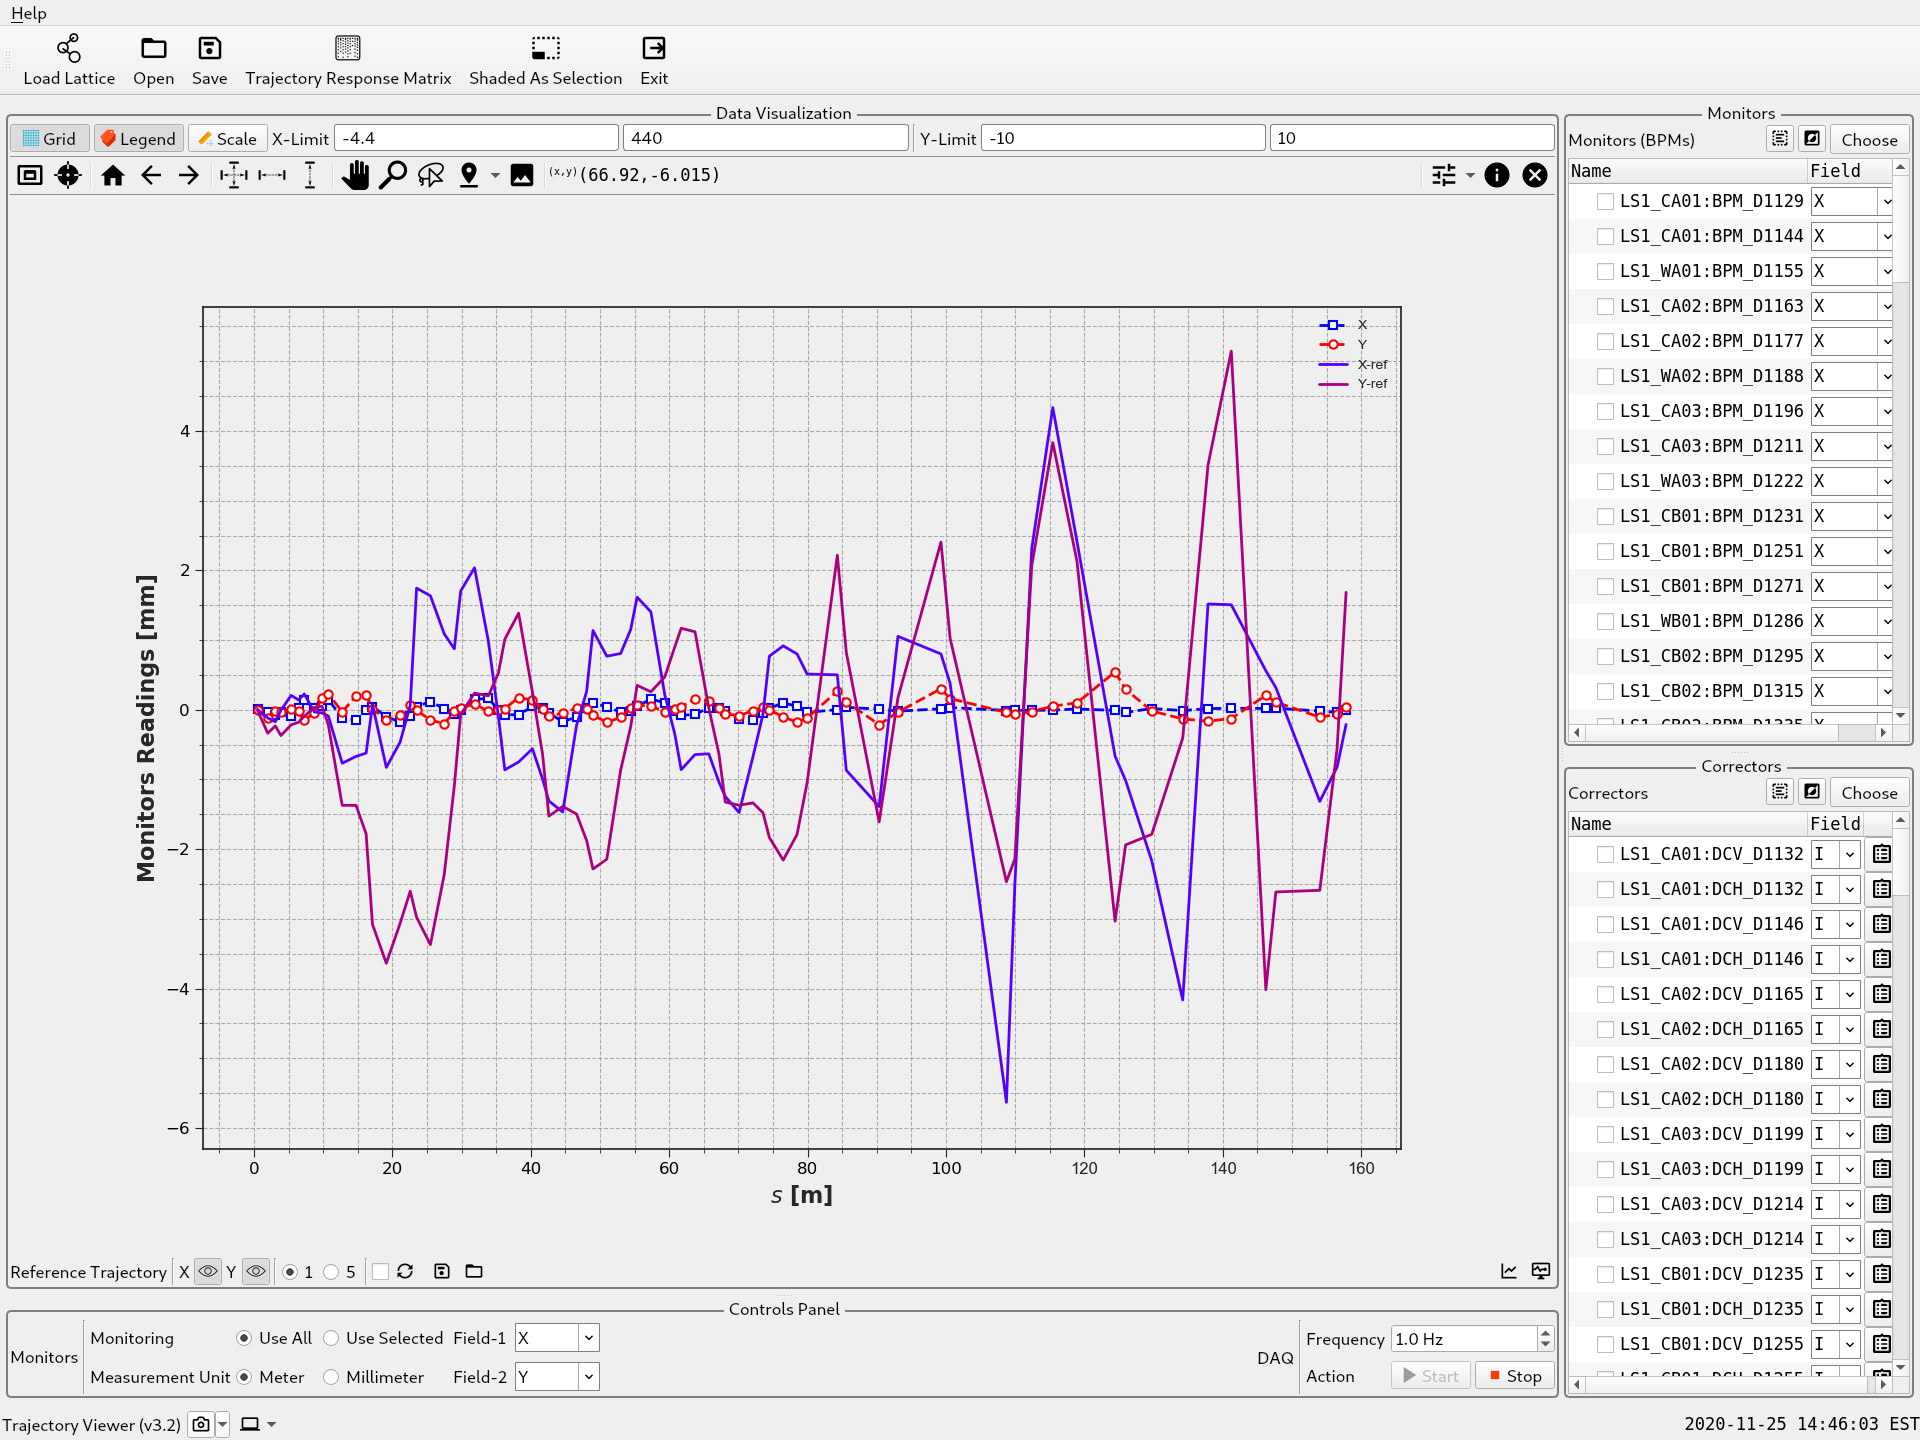Click Choose in the Monitors panel
The height and width of the screenshot is (1440, 1920).
point(1869,140)
